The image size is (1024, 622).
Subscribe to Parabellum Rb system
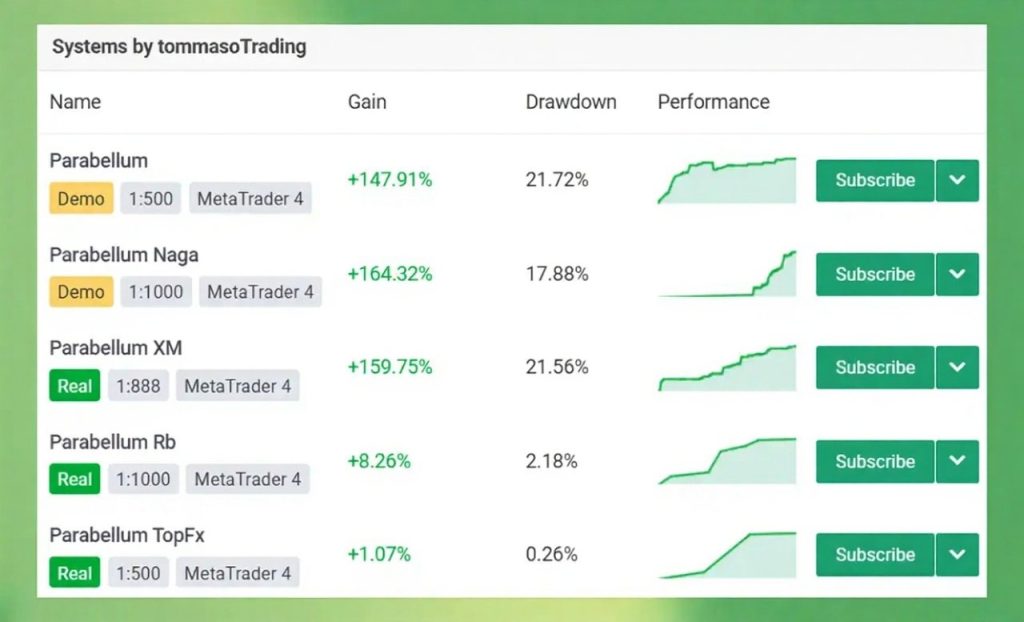[875, 461]
